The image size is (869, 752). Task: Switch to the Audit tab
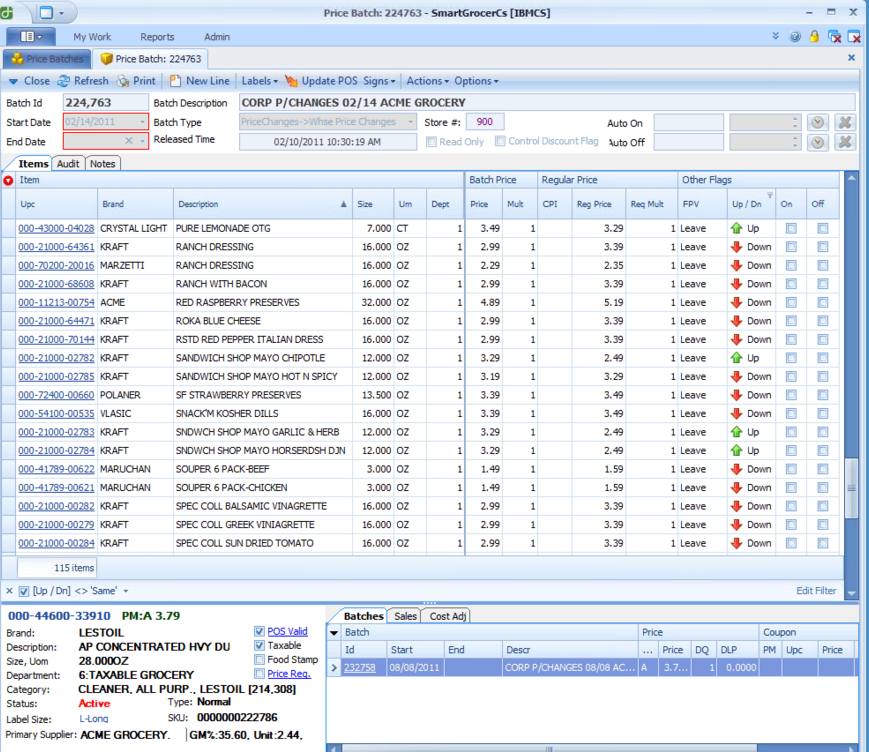(68, 163)
